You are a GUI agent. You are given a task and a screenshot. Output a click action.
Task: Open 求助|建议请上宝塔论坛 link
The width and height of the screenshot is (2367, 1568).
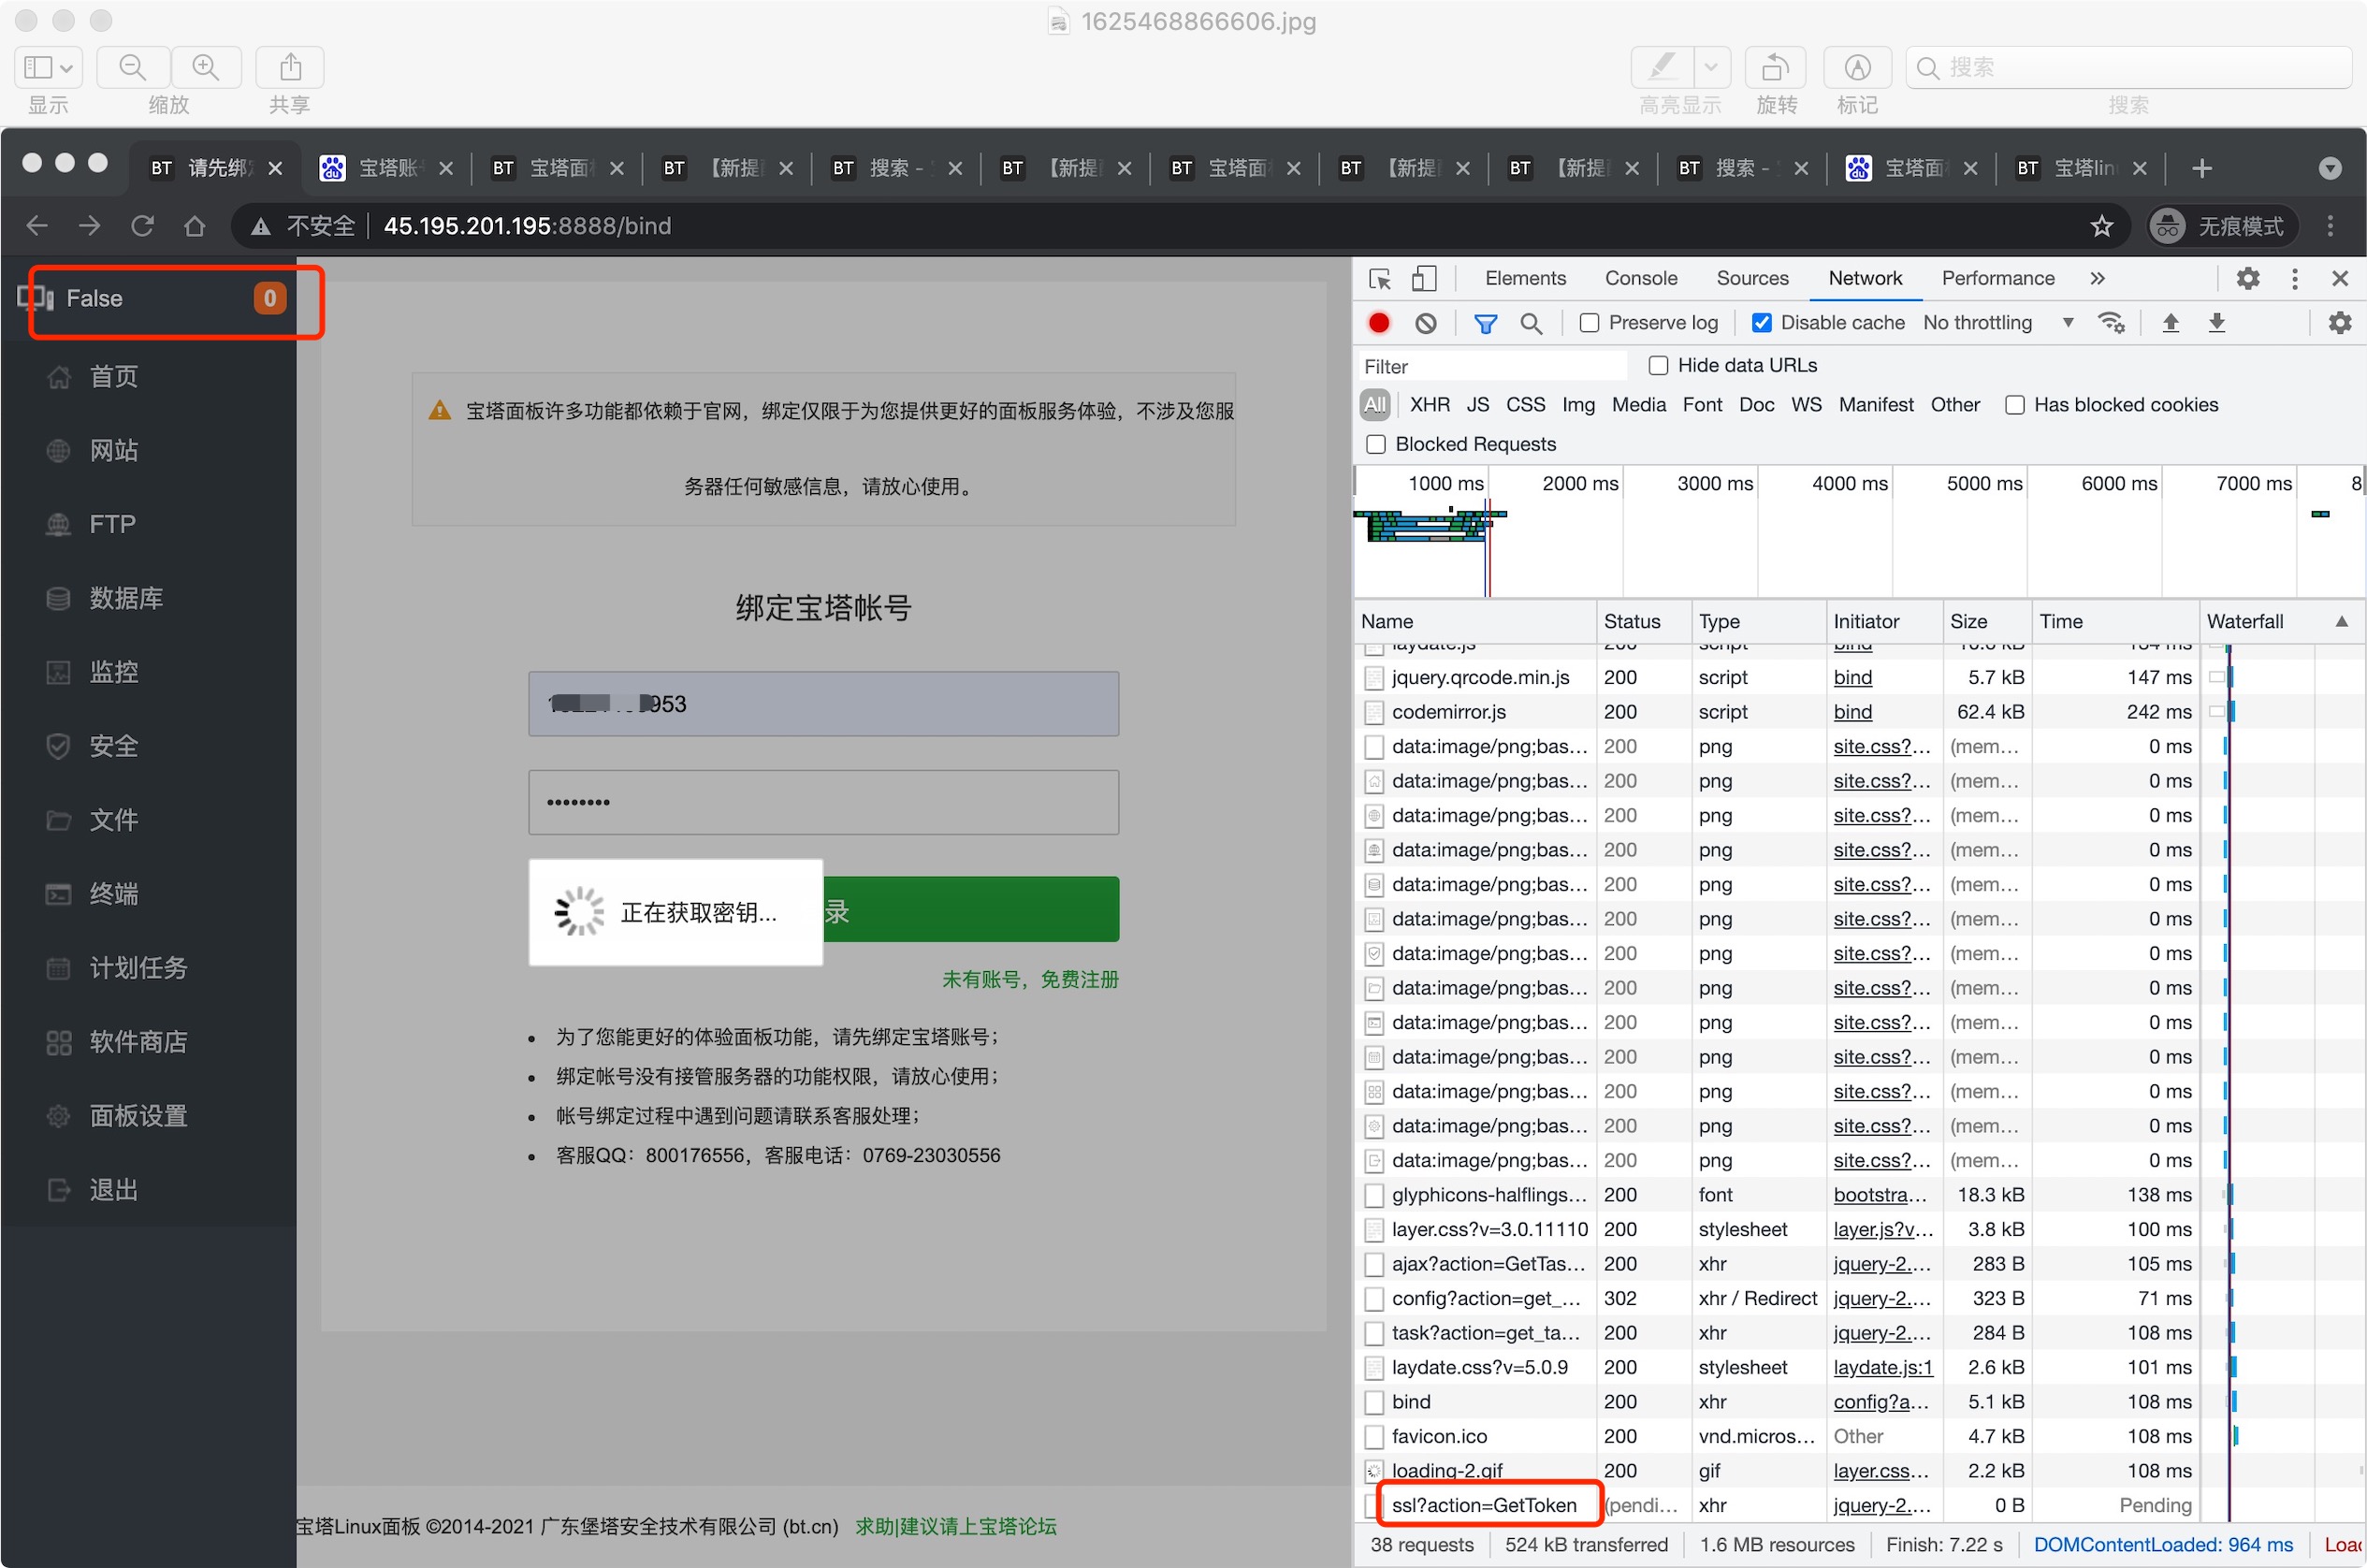point(955,1527)
